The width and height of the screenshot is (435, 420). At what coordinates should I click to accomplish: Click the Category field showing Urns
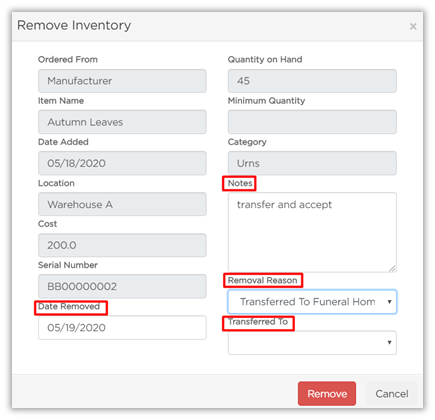pos(312,163)
